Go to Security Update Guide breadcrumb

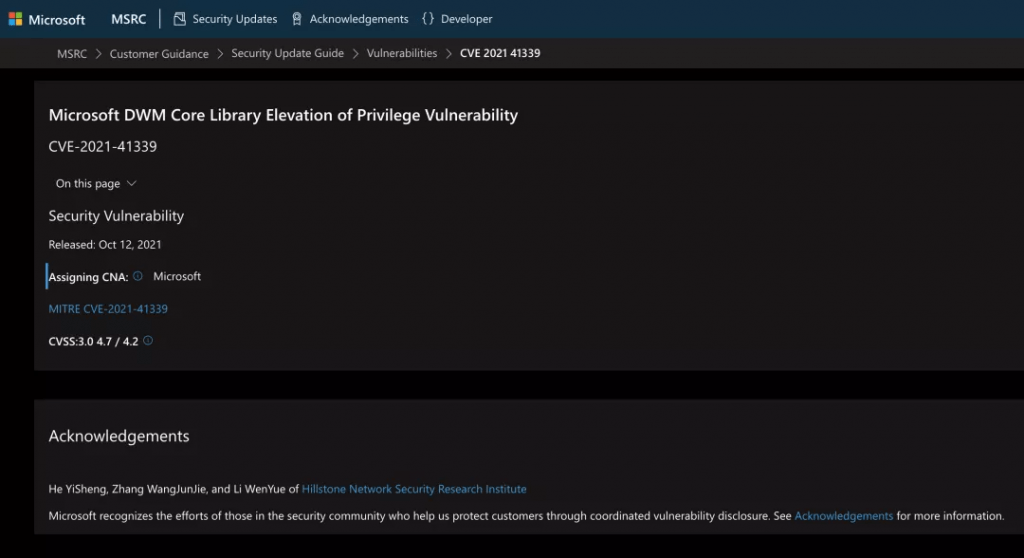(x=287, y=54)
